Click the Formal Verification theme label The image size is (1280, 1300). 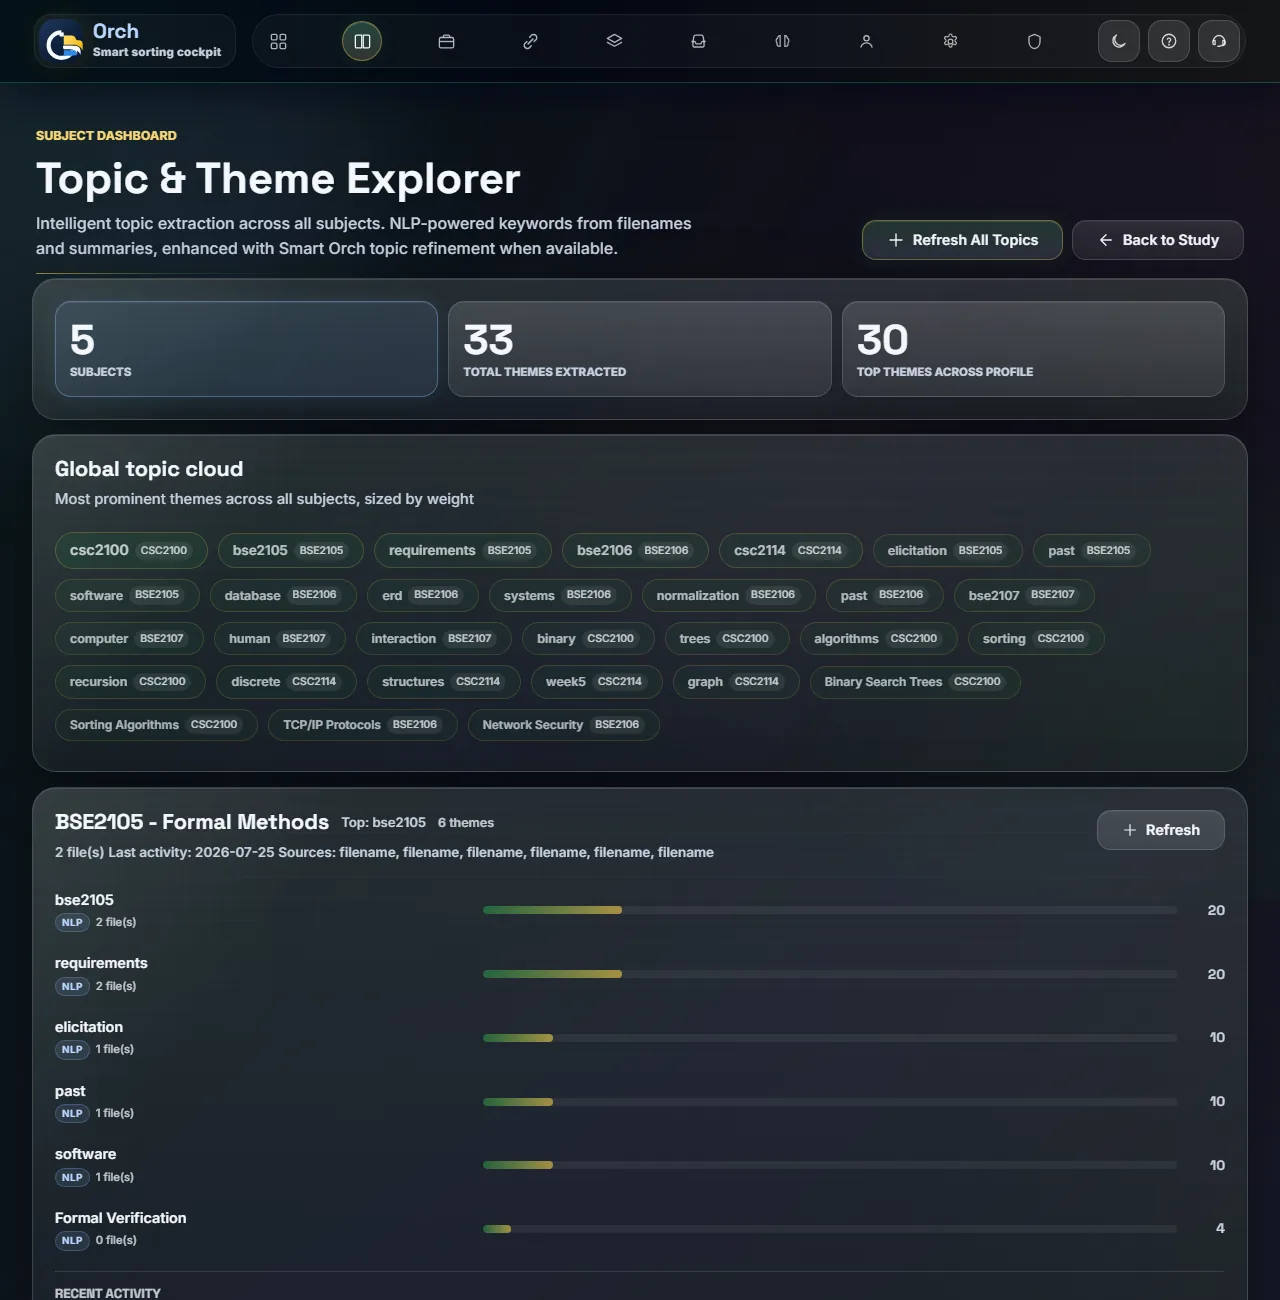(121, 1218)
